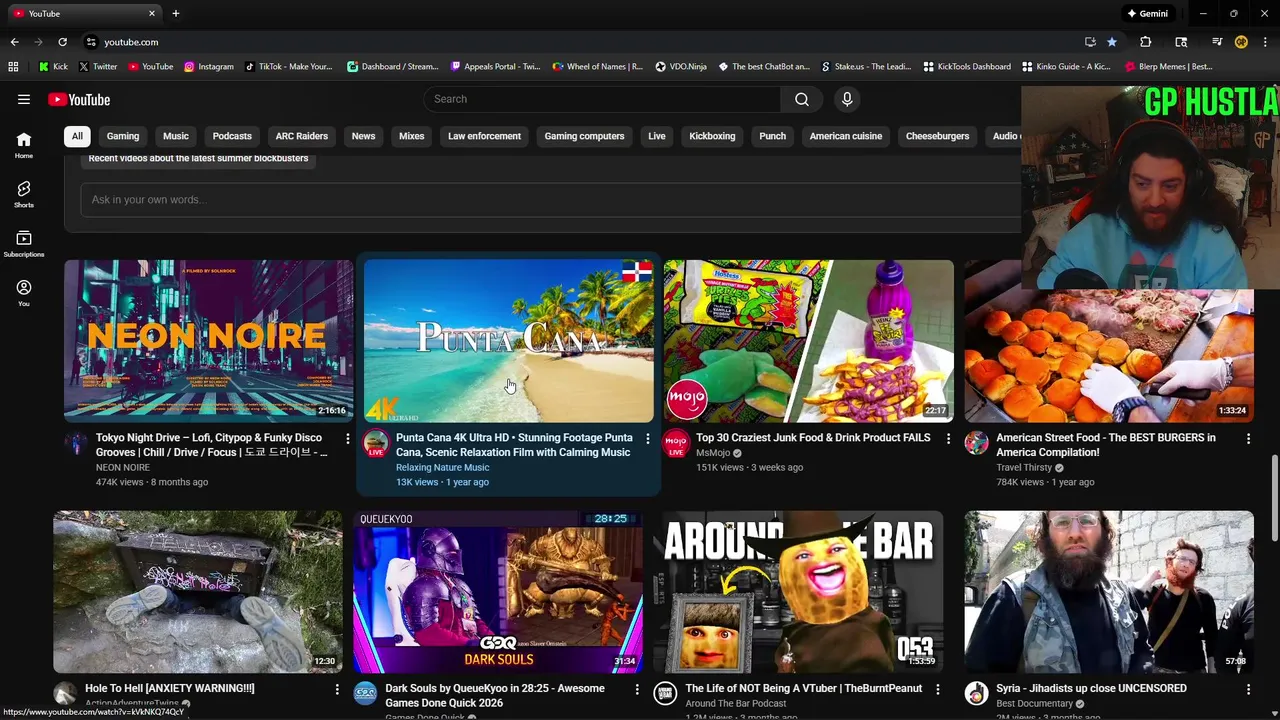Go to the YouTube logo home link
Viewport: 1280px width, 720px height.
pyautogui.click(x=79, y=99)
